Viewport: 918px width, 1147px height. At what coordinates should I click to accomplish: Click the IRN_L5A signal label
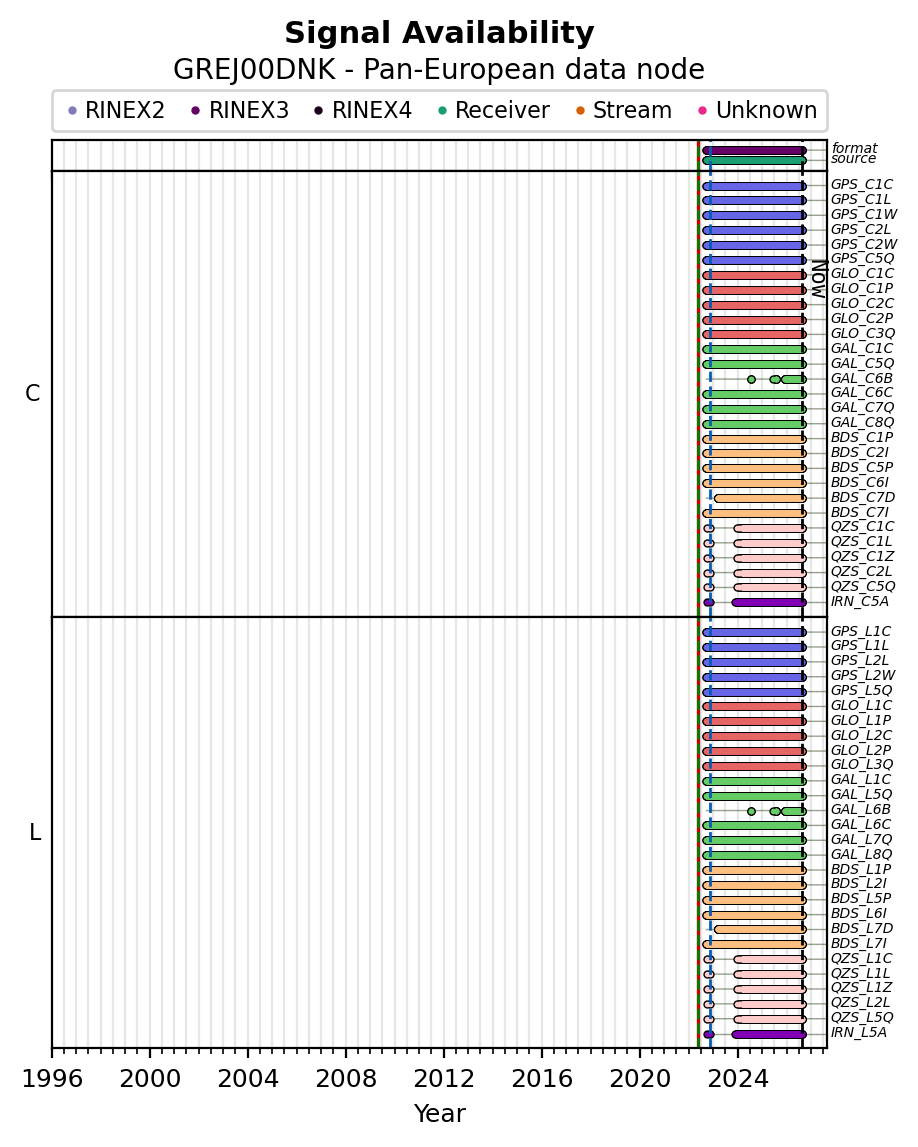click(x=859, y=1033)
